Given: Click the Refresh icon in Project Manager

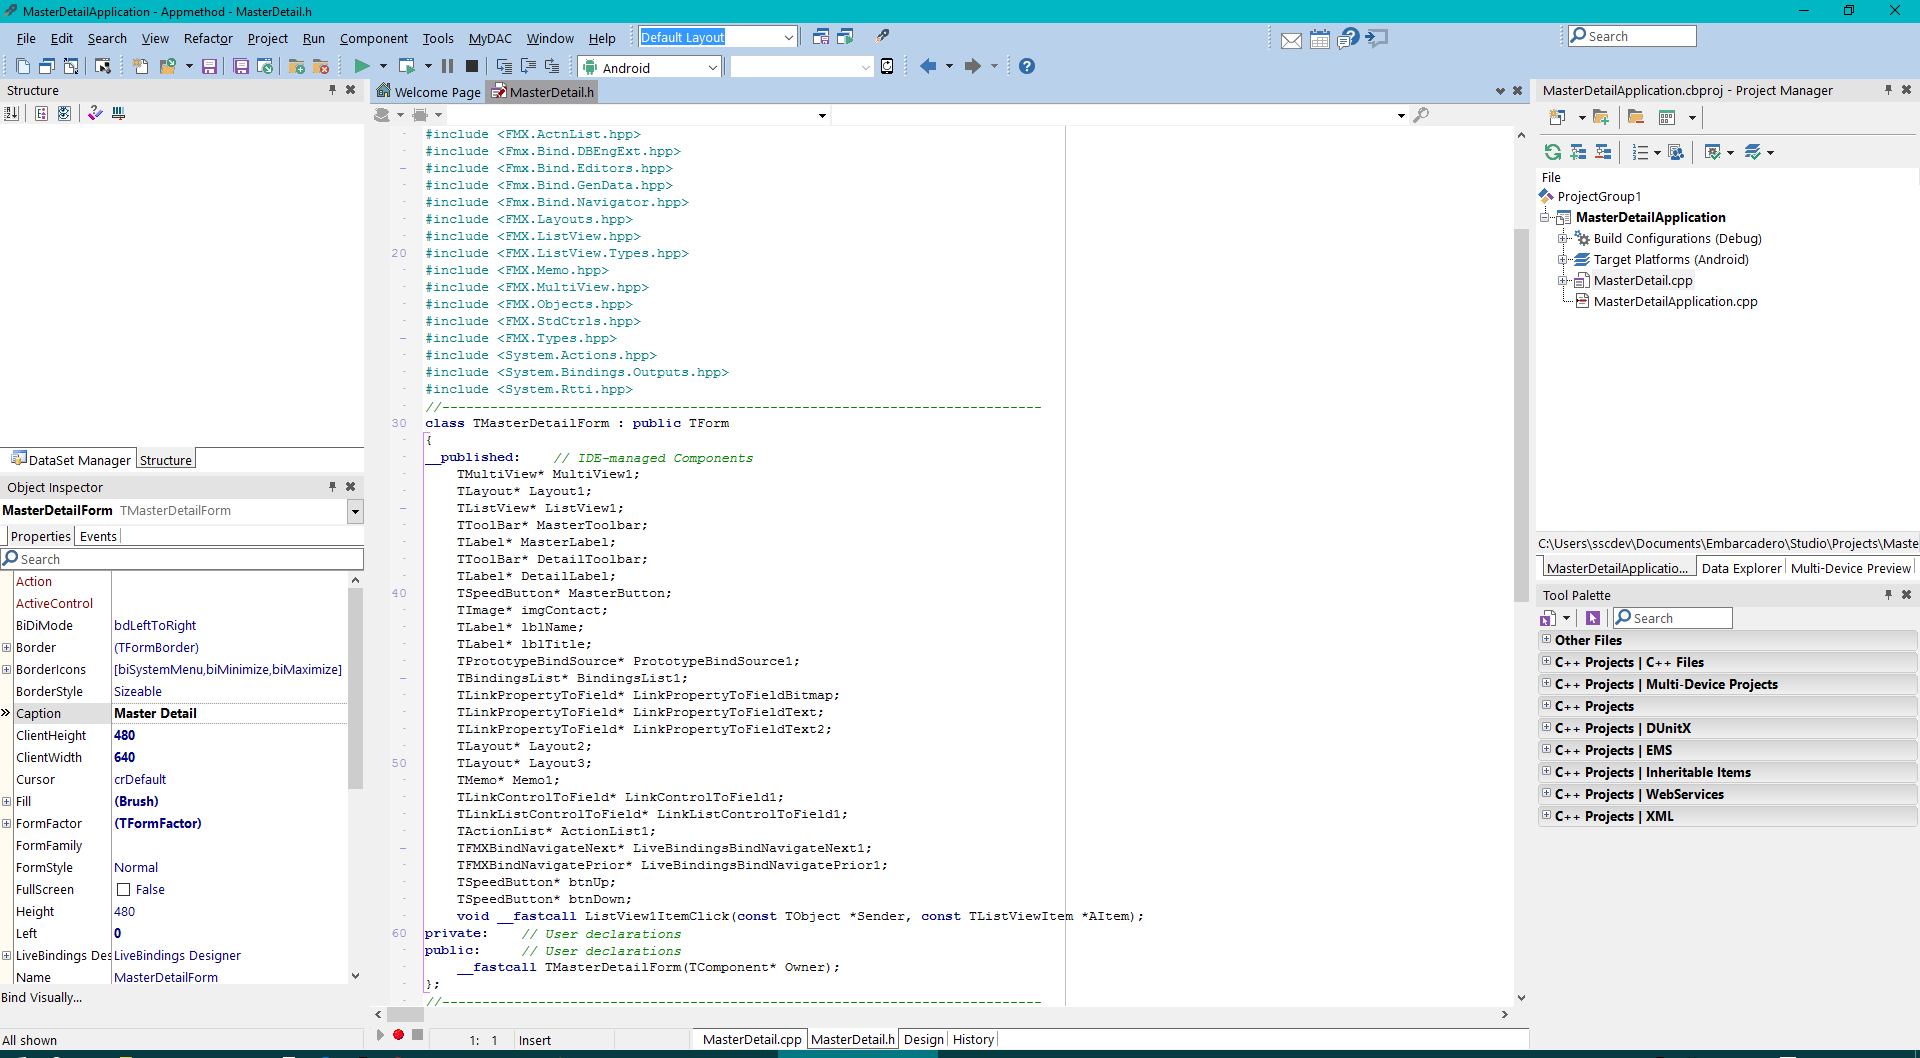Looking at the screenshot, I should click(x=1552, y=152).
